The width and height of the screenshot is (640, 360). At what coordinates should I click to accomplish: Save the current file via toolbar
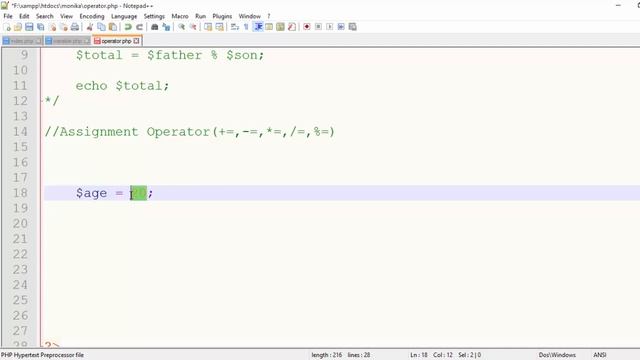tap(29, 27)
